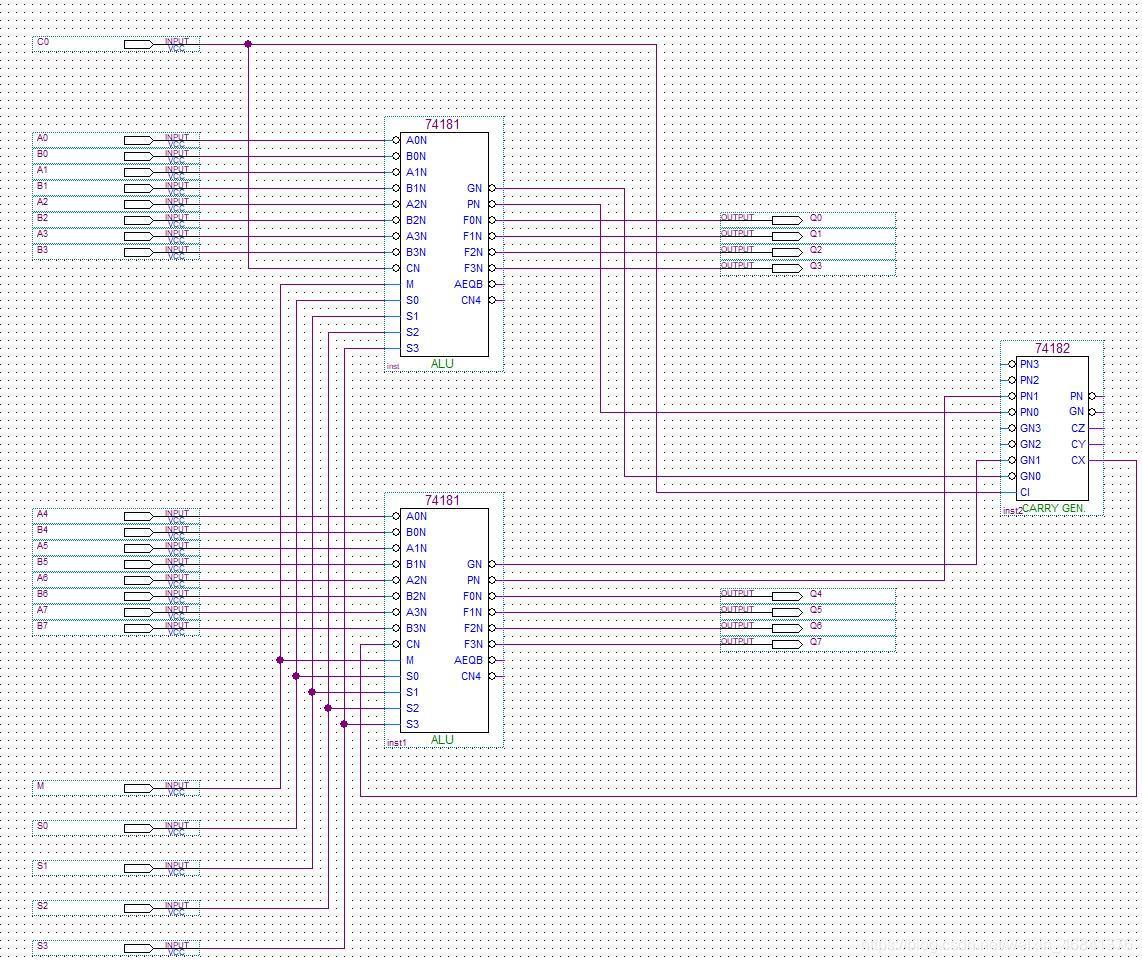Image resolution: width=1142 pixels, height=963 pixels.
Task: Click the GN2 port on the 74182
Action: tap(1030, 444)
